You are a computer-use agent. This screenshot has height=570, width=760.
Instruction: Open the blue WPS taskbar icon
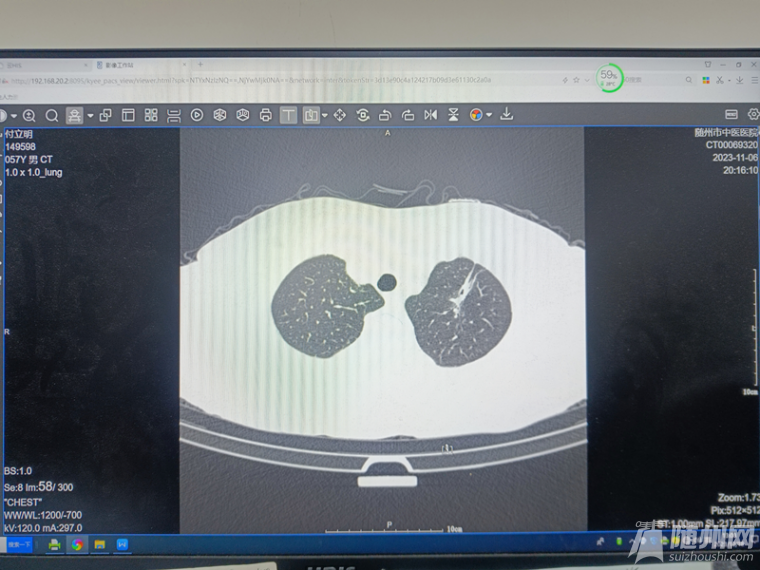[122, 545]
